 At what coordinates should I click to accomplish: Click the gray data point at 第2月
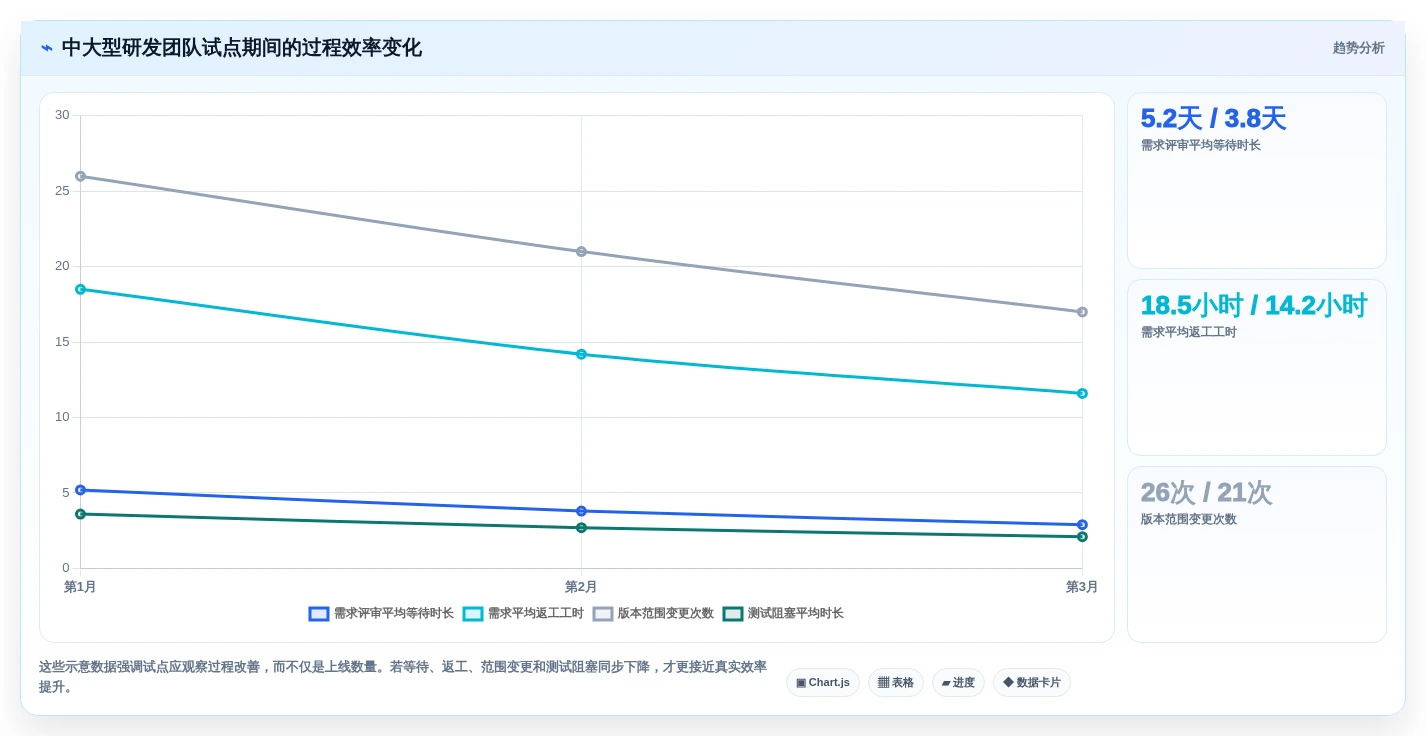click(x=581, y=252)
